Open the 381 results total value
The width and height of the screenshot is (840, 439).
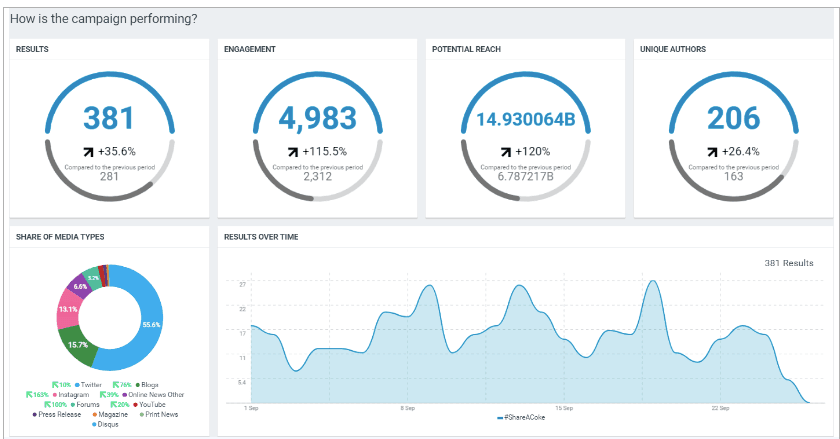click(x=109, y=118)
